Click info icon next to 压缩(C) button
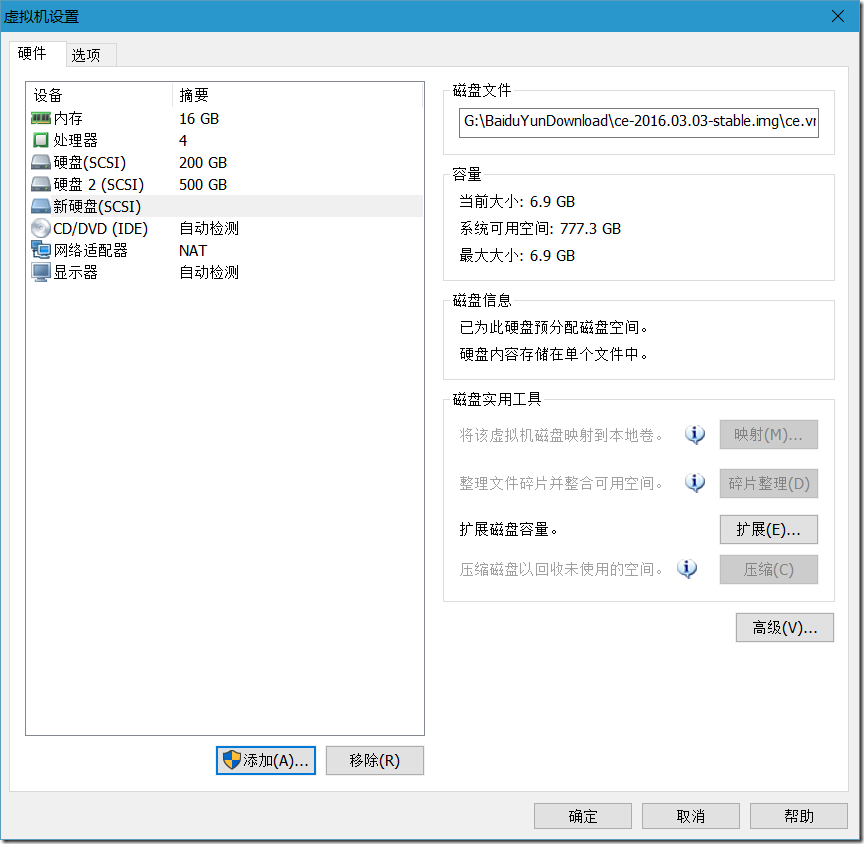The image size is (864, 844). [687, 569]
